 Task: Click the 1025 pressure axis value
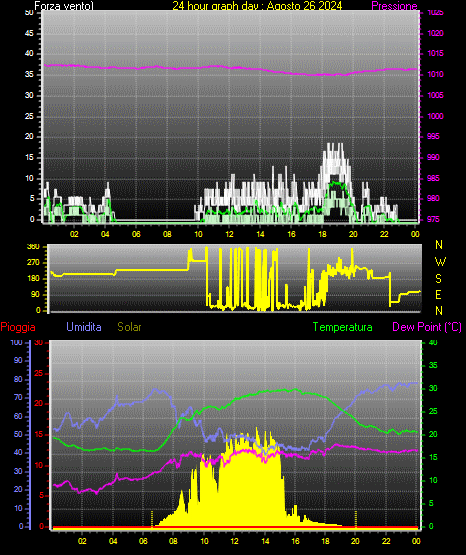coord(435,13)
